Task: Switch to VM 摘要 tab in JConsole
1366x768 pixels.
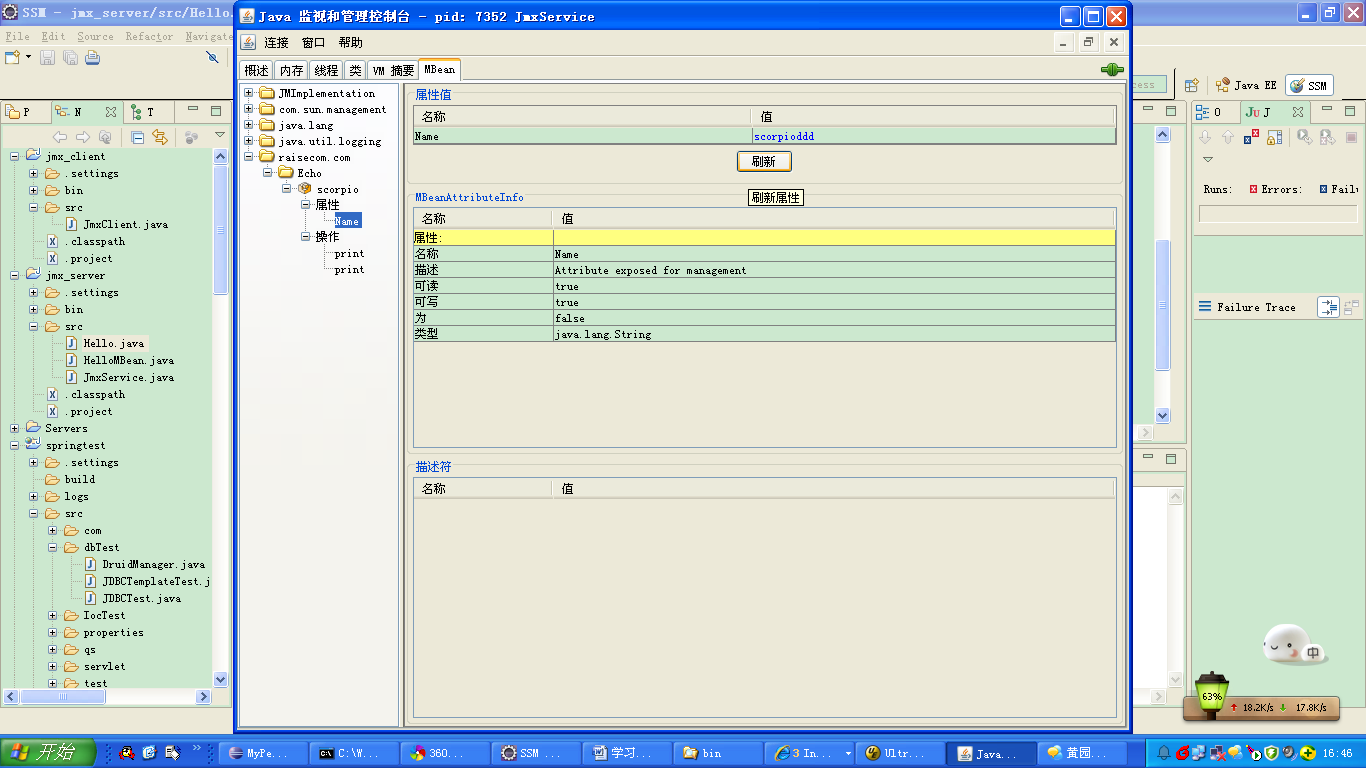Action: coord(393,70)
